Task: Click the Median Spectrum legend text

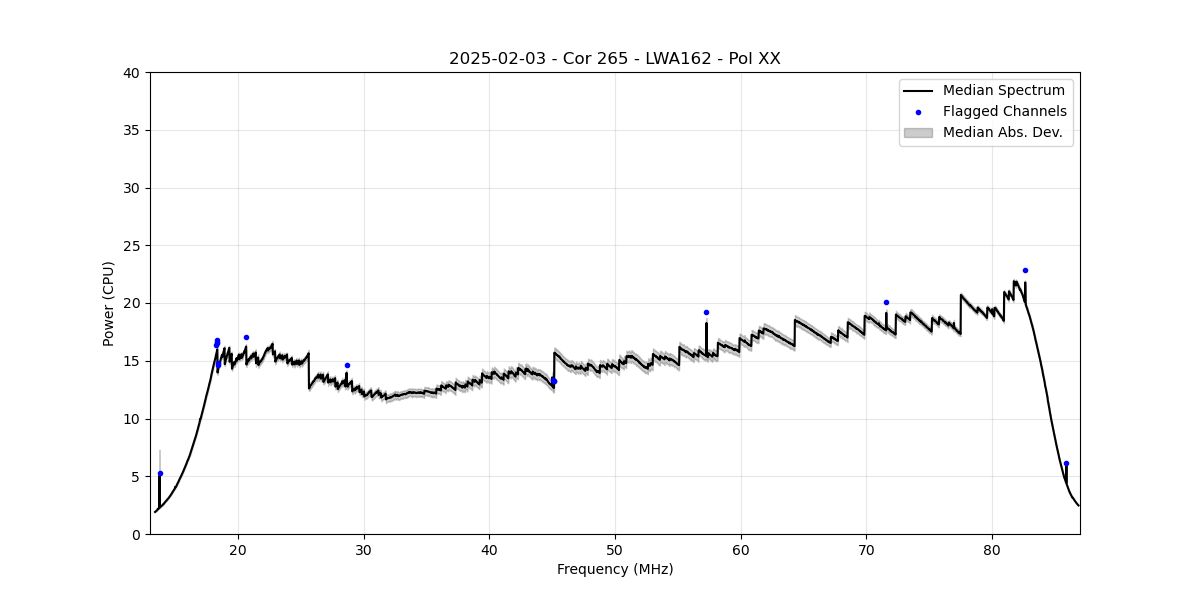Action: [1003, 91]
